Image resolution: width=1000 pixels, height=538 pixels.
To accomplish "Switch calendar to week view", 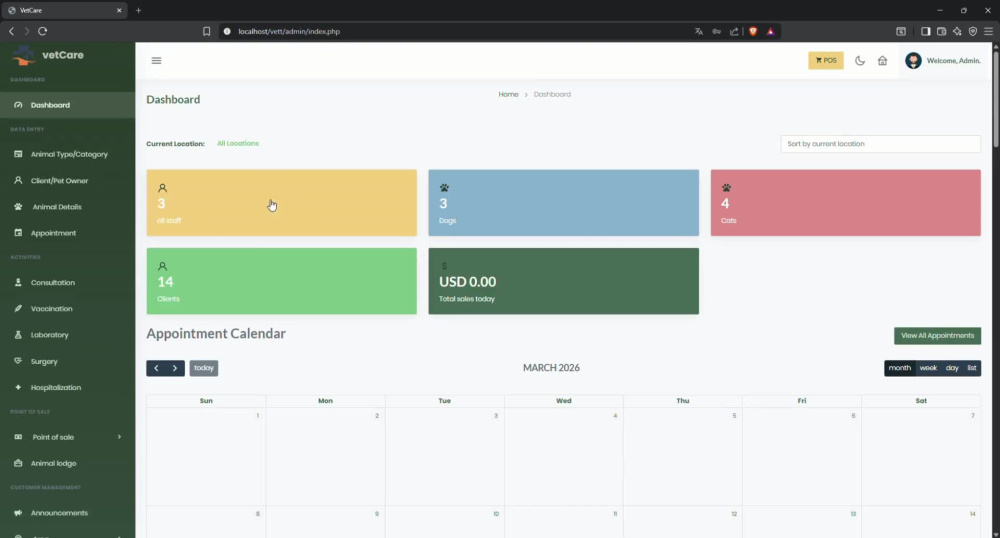I will coord(928,368).
